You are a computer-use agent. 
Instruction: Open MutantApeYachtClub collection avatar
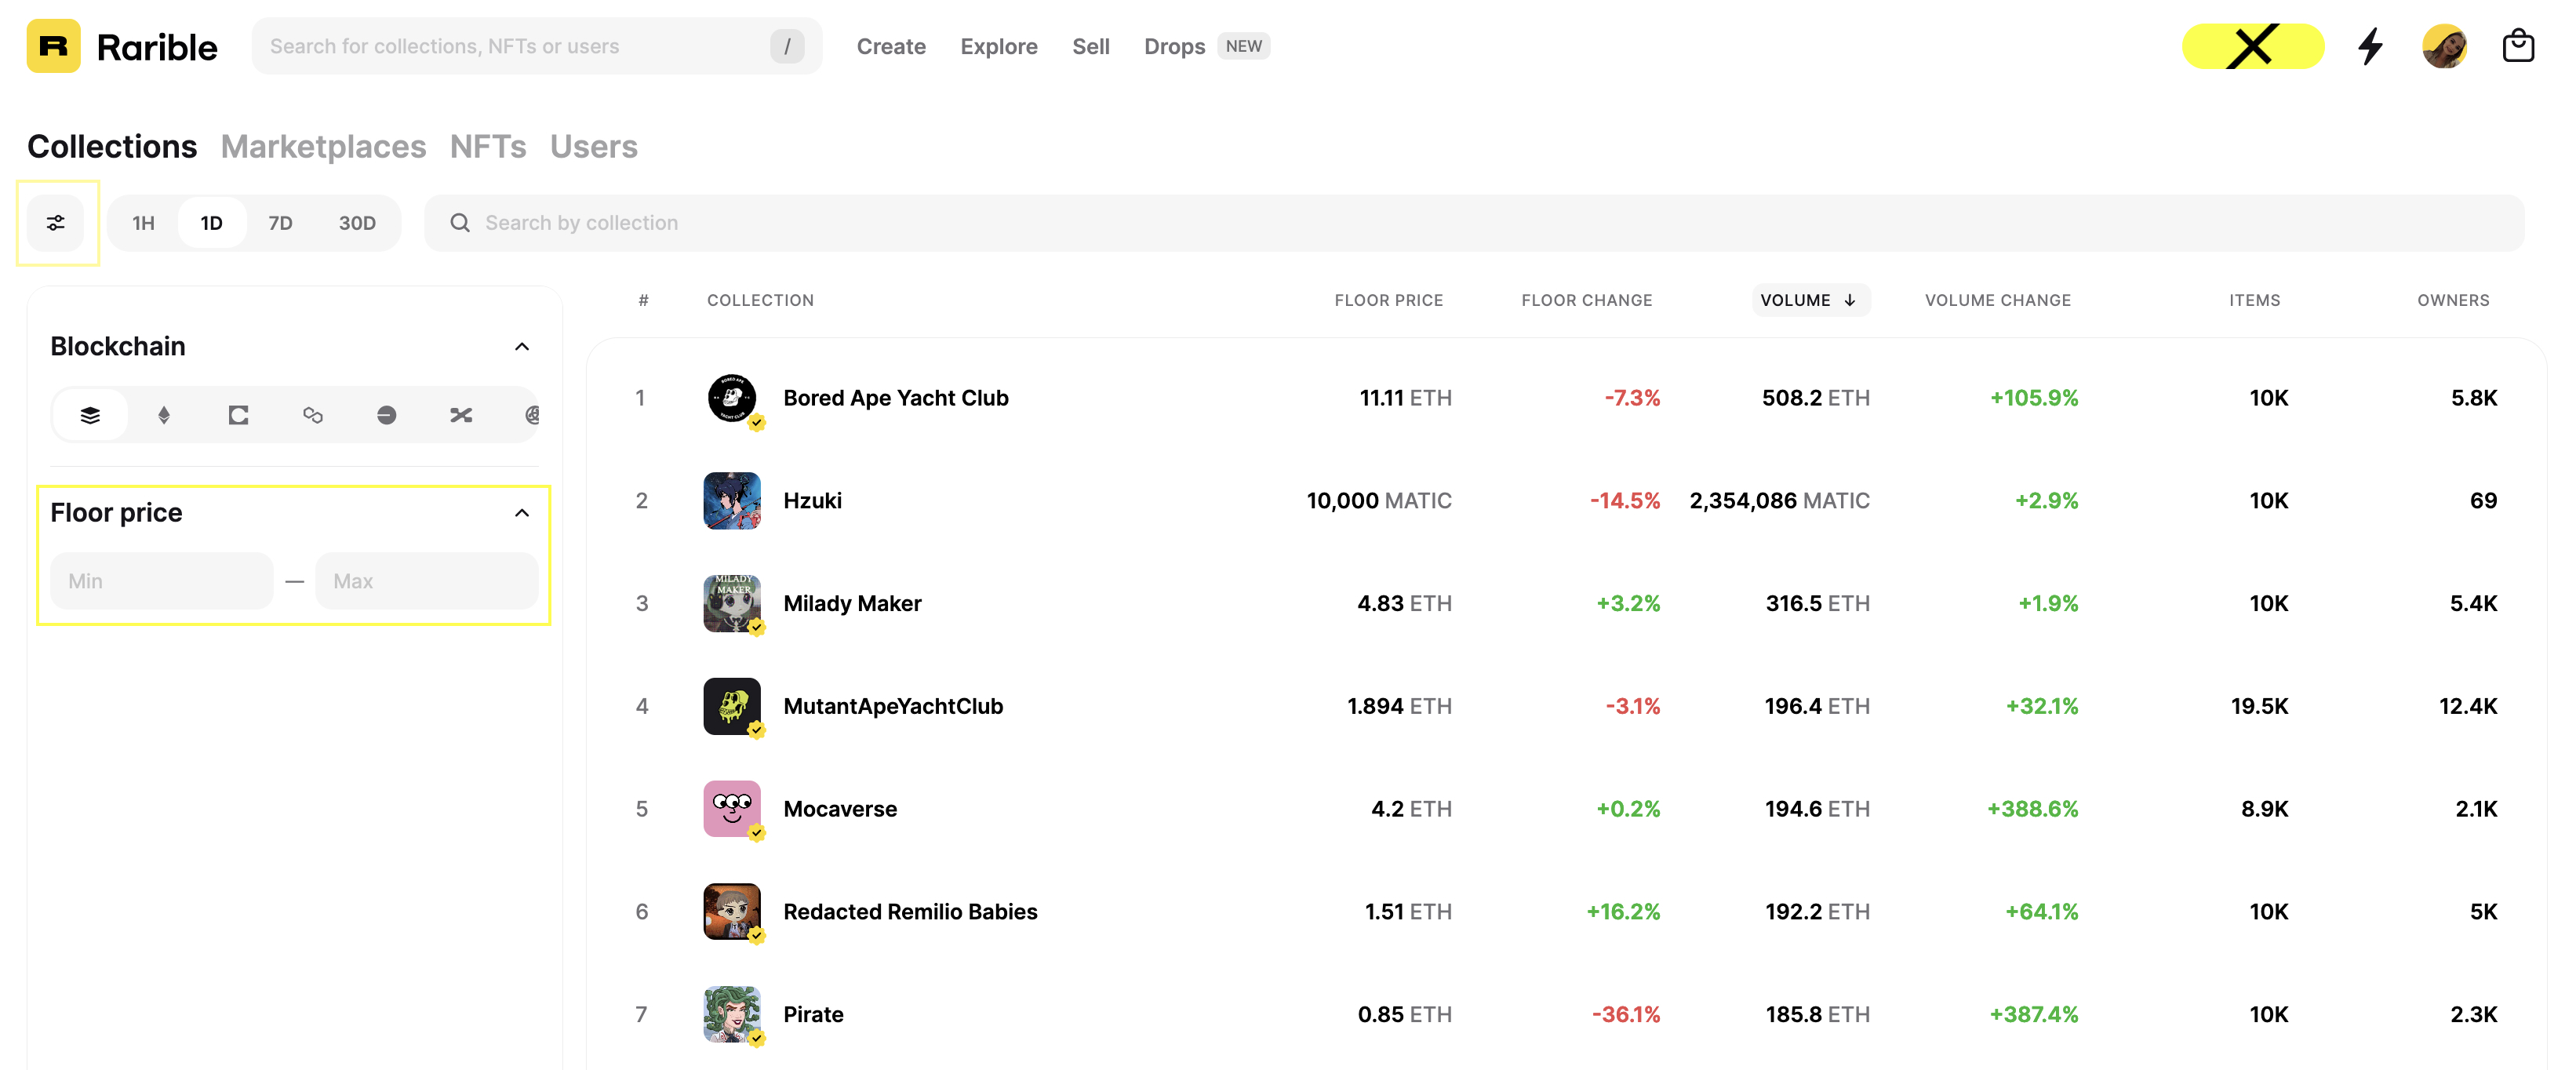coord(732,706)
